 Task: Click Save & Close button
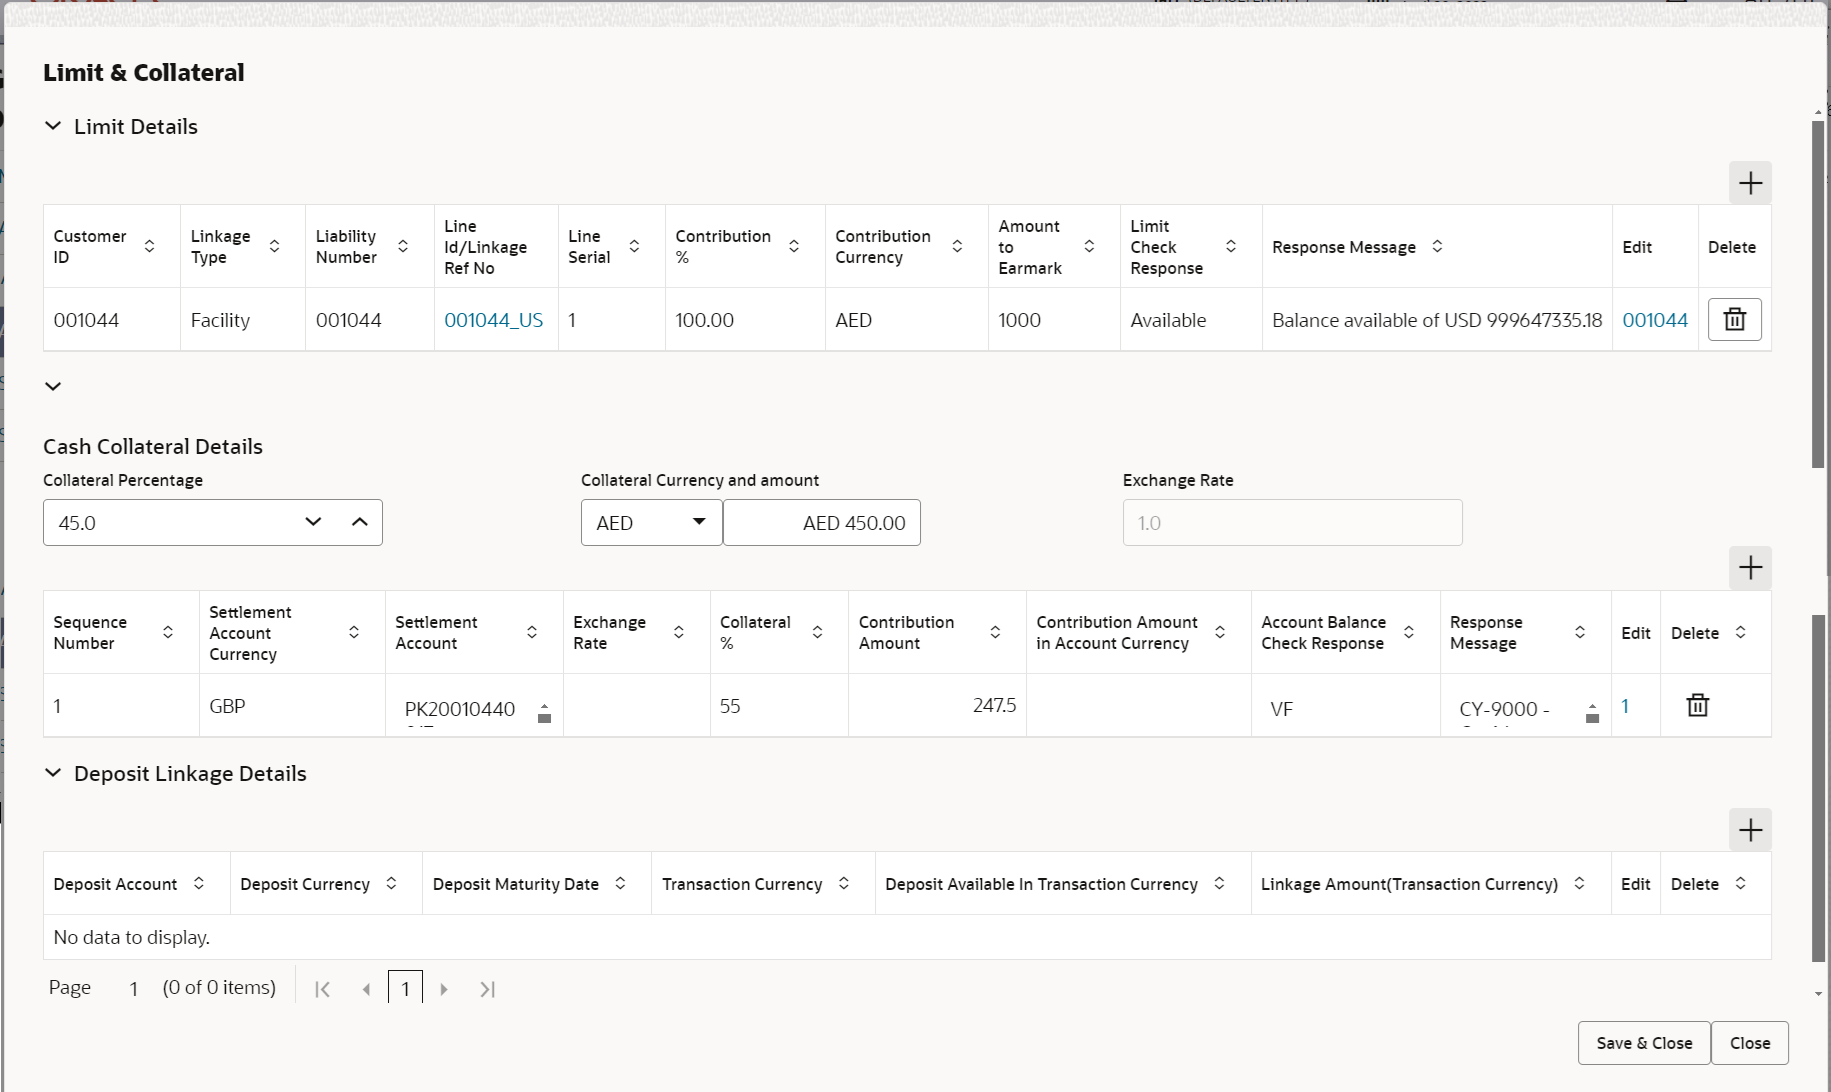click(x=1644, y=1043)
